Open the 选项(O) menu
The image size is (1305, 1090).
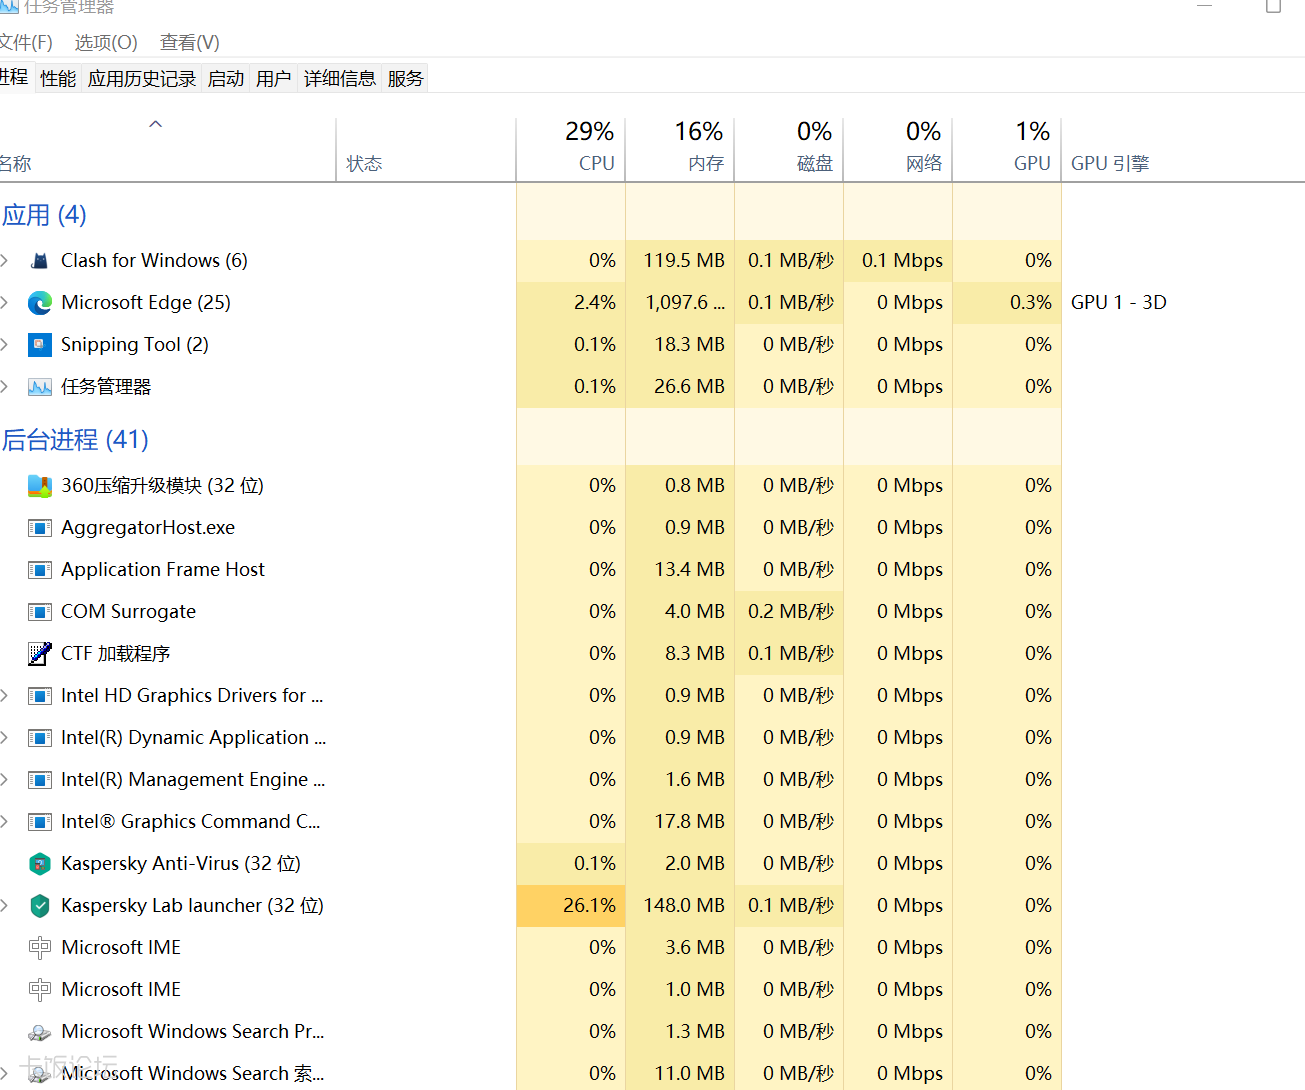(x=106, y=43)
